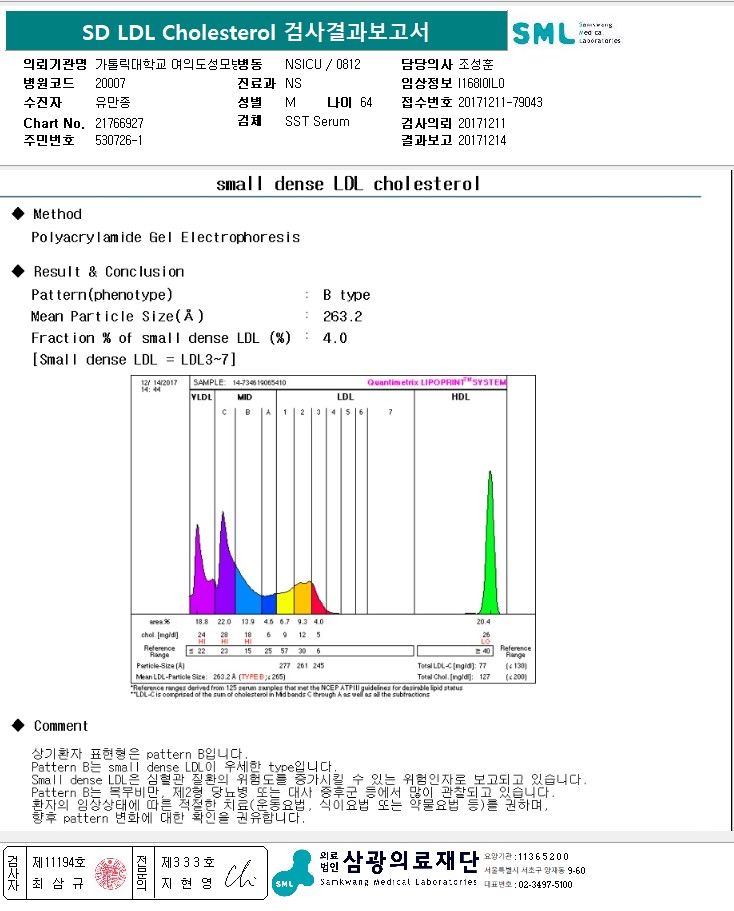The image size is (734, 911).
Task: Click the title 'SD LDL Cholesterol 검사결과보고서'
Action: click(256, 32)
